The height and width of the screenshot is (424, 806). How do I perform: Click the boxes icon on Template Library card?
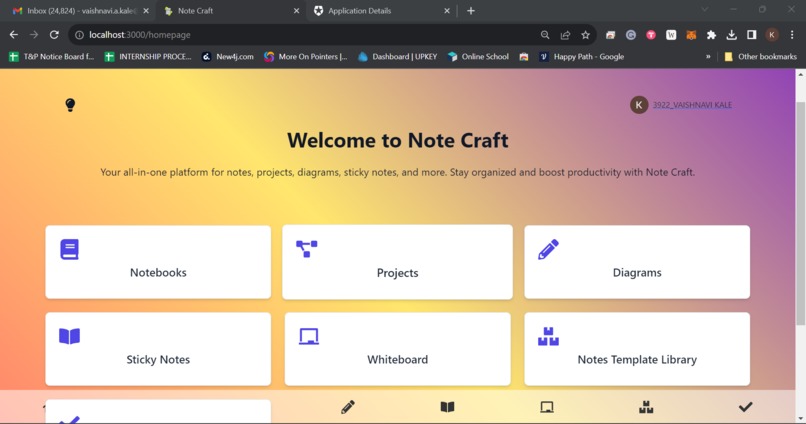[x=548, y=336]
